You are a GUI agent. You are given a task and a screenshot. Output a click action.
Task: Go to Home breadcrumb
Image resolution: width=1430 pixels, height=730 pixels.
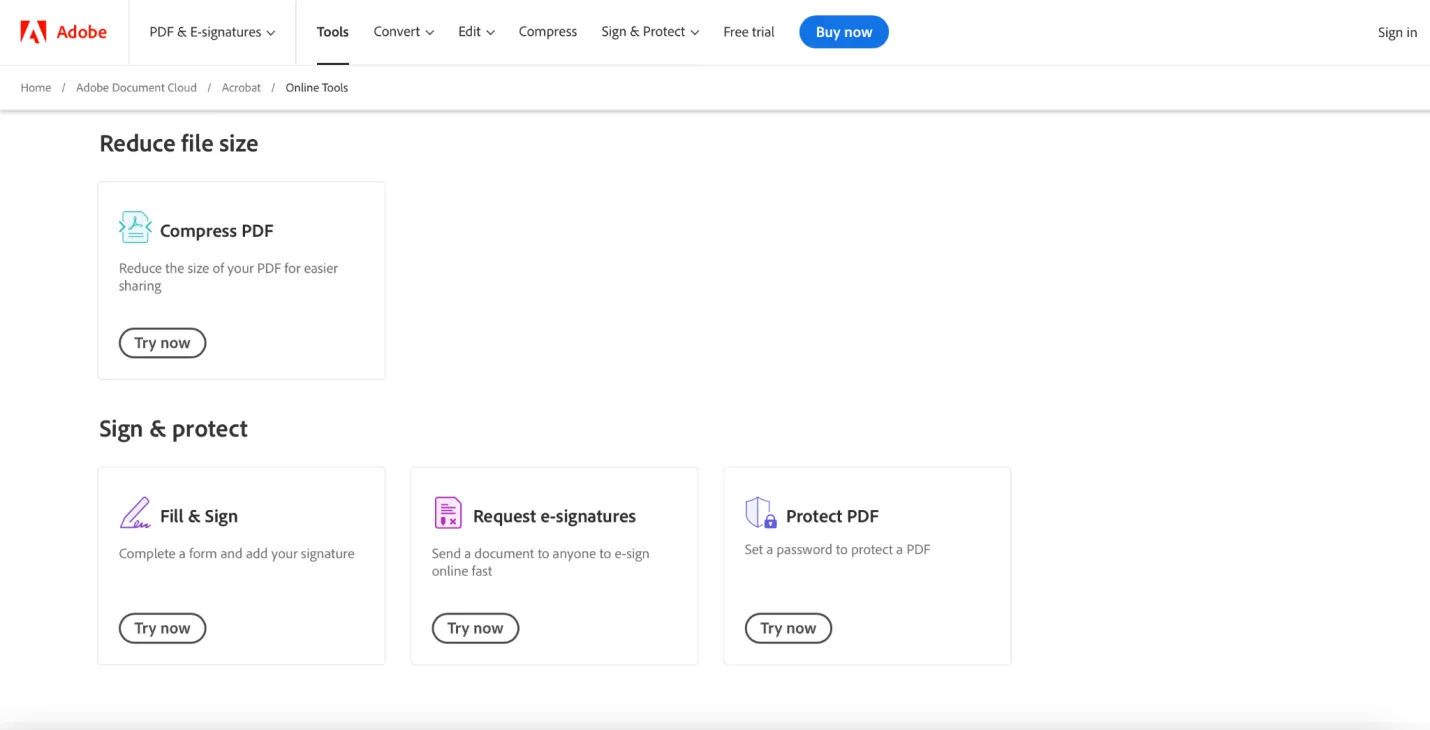tap(36, 88)
